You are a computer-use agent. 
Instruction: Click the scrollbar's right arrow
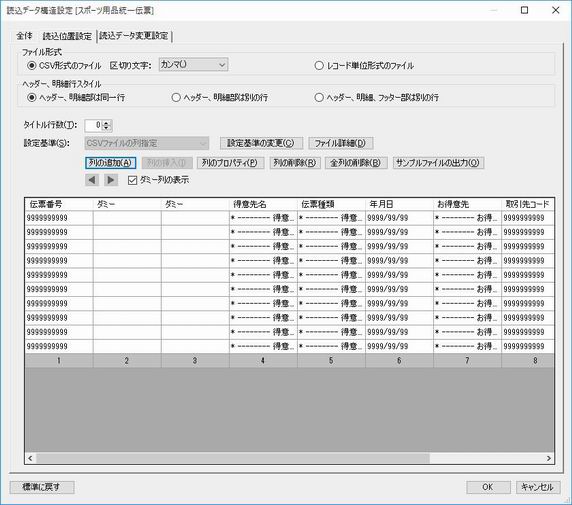tap(549, 458)
